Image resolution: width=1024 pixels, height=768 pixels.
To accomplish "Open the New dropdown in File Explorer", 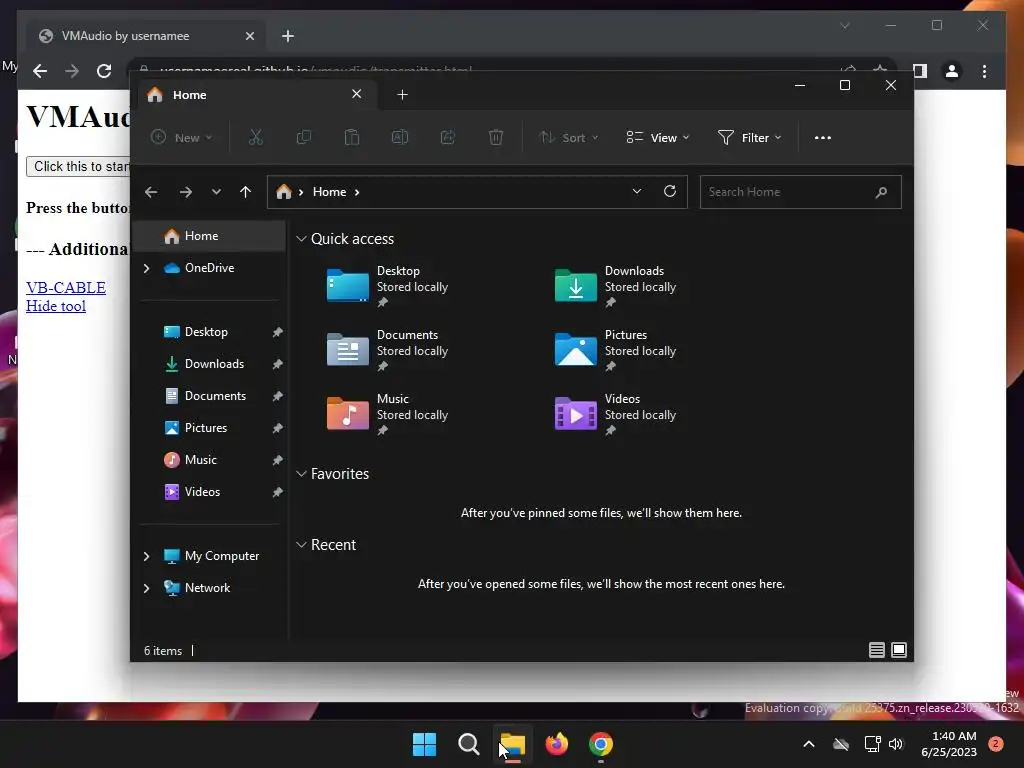I will [182, 138].
